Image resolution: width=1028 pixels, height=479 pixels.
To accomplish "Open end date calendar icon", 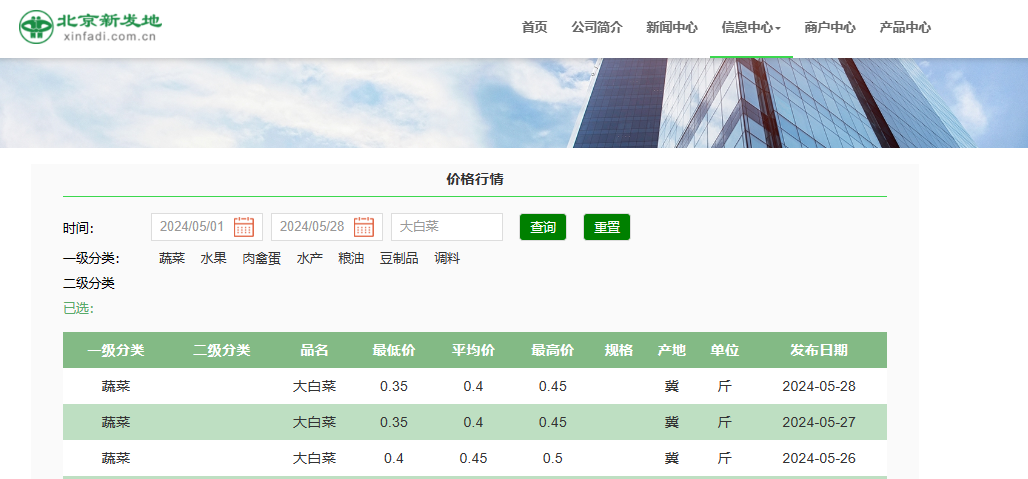I will 363,227.
